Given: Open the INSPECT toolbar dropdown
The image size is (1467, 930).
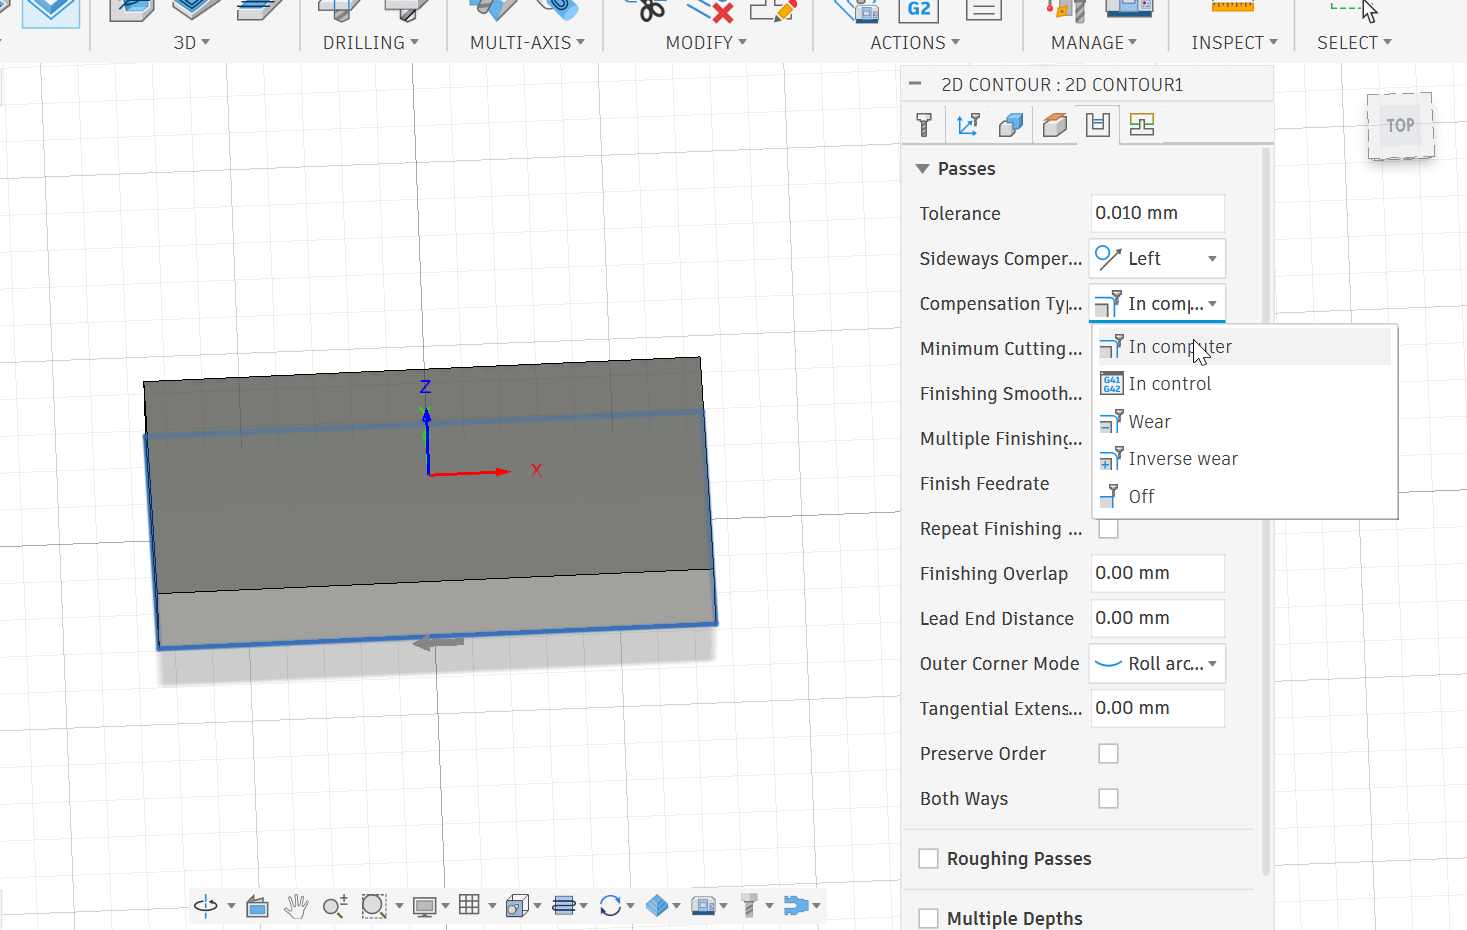Looking at the screenshot, I should pos(1235,43).
